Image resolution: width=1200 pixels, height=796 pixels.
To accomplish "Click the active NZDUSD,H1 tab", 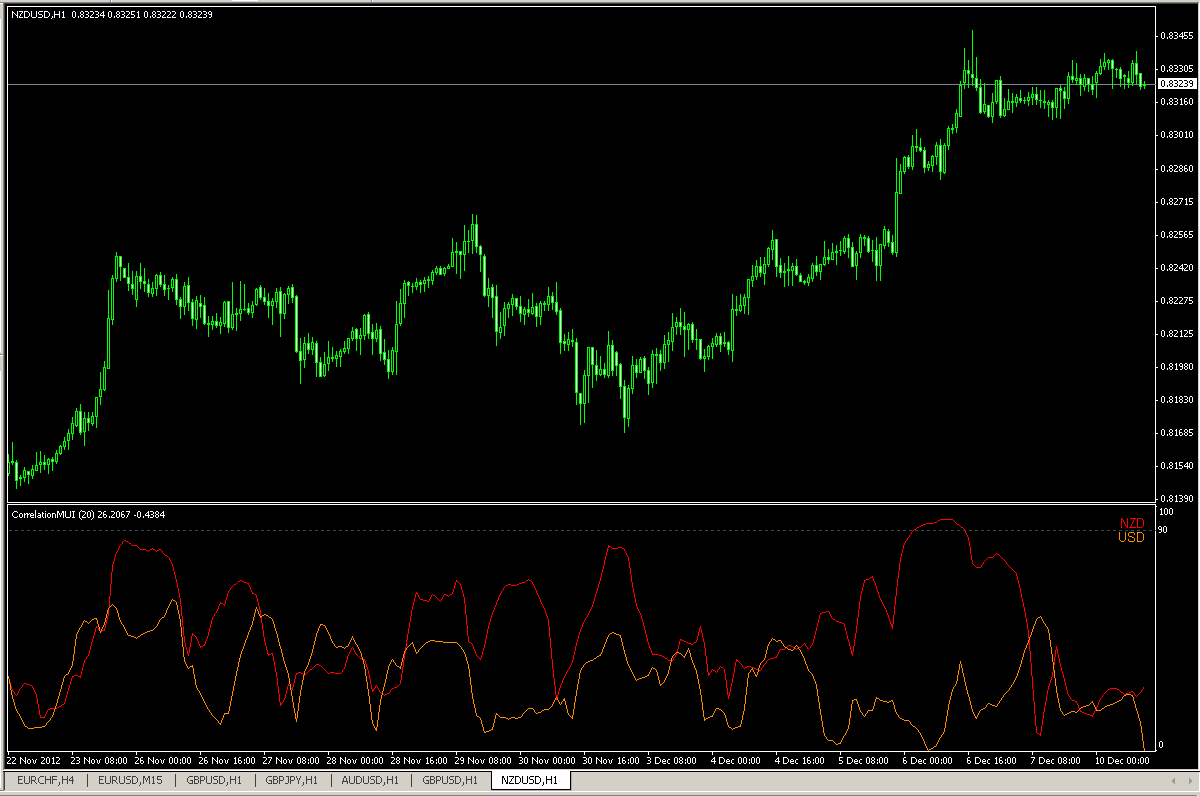I will (x=530, y=779).
